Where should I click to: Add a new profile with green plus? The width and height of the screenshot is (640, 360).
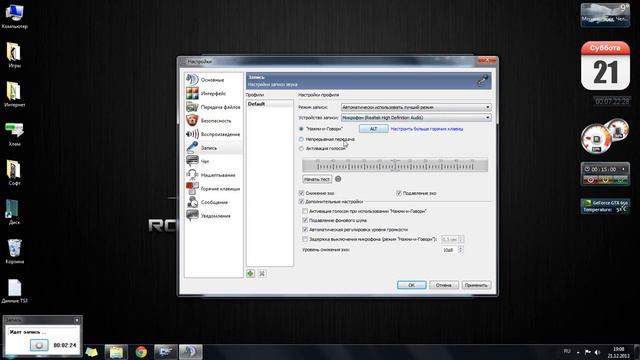250,273
